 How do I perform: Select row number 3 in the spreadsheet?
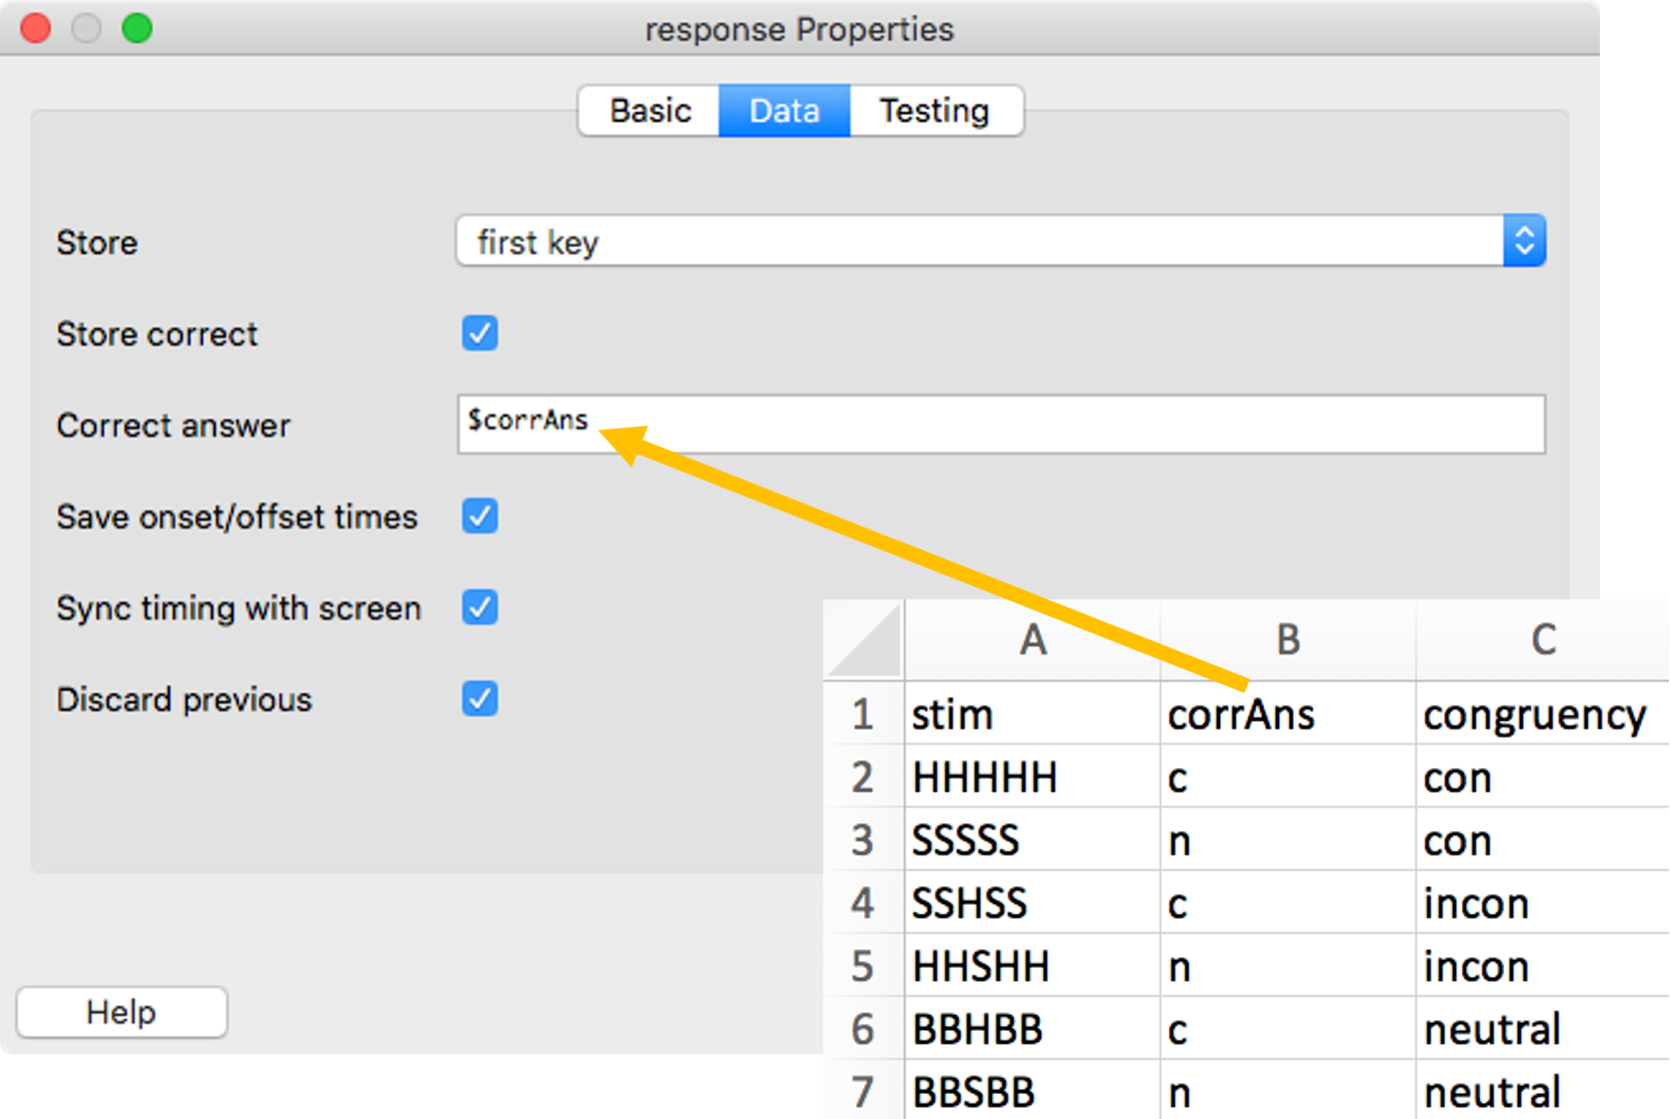click(863, 839)
